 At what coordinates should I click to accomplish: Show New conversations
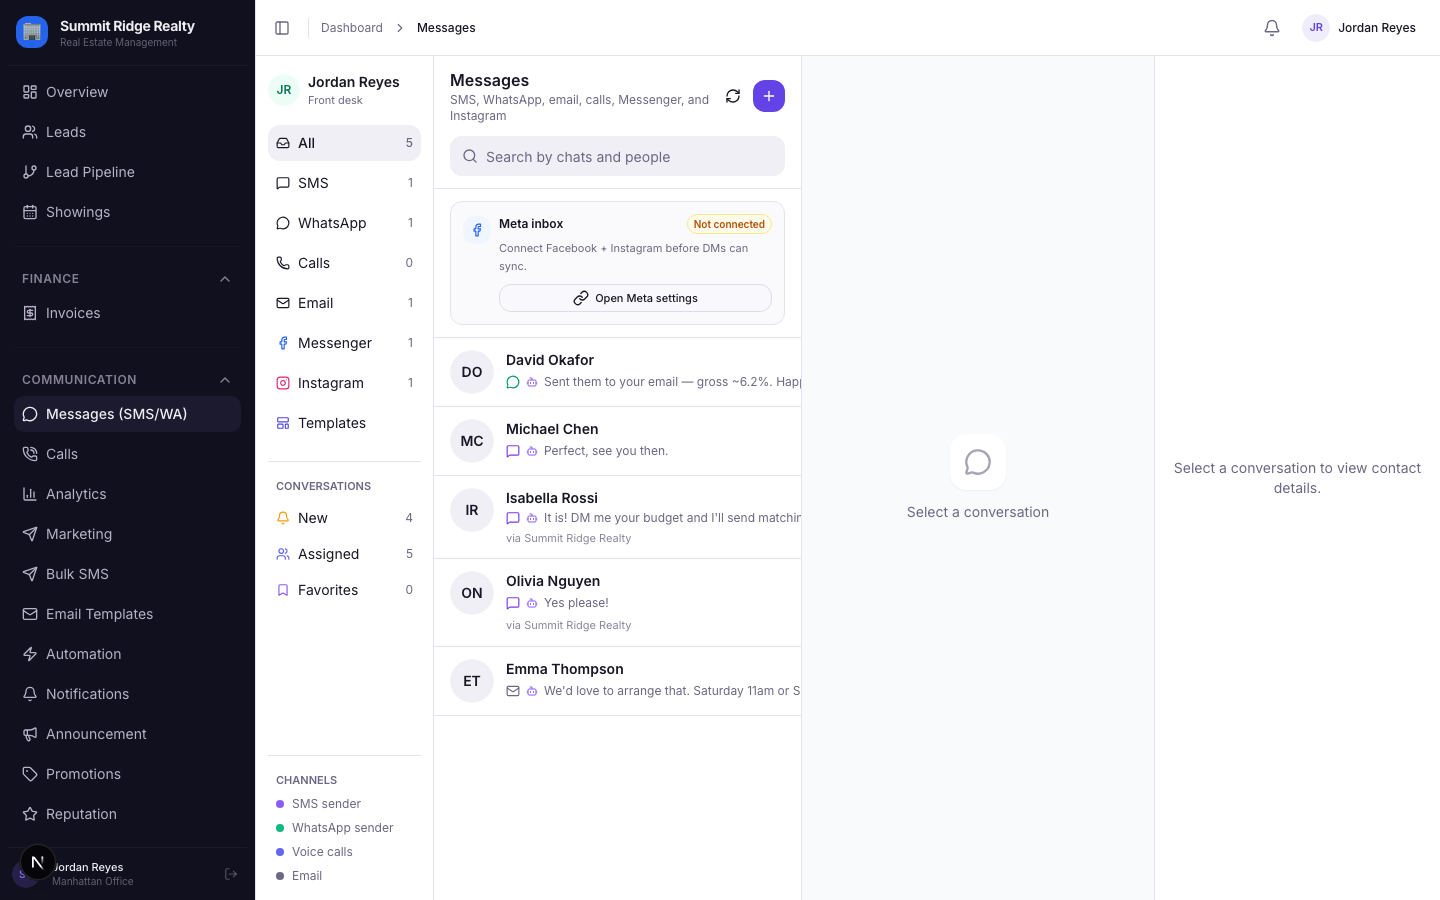click(344, 518)
